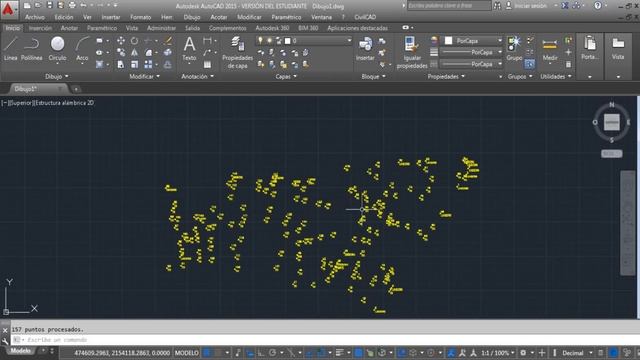The height and width of the screenshot is (360, 640).
Task: Click the Move (Desplazar) tool icon
Action: point(121,40)
